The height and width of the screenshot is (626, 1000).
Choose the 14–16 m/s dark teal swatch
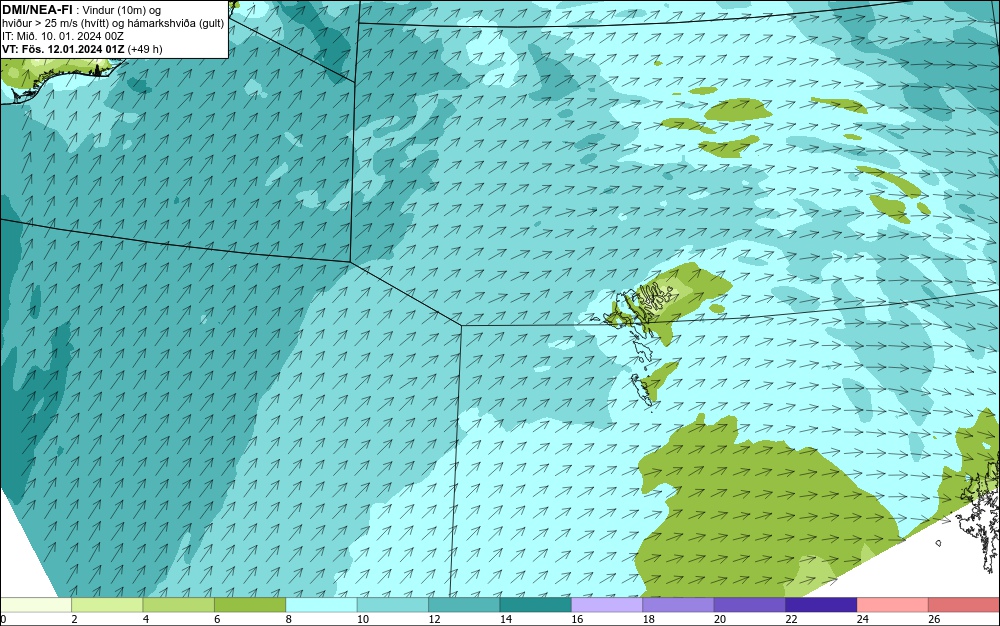[x=536, y=605]
